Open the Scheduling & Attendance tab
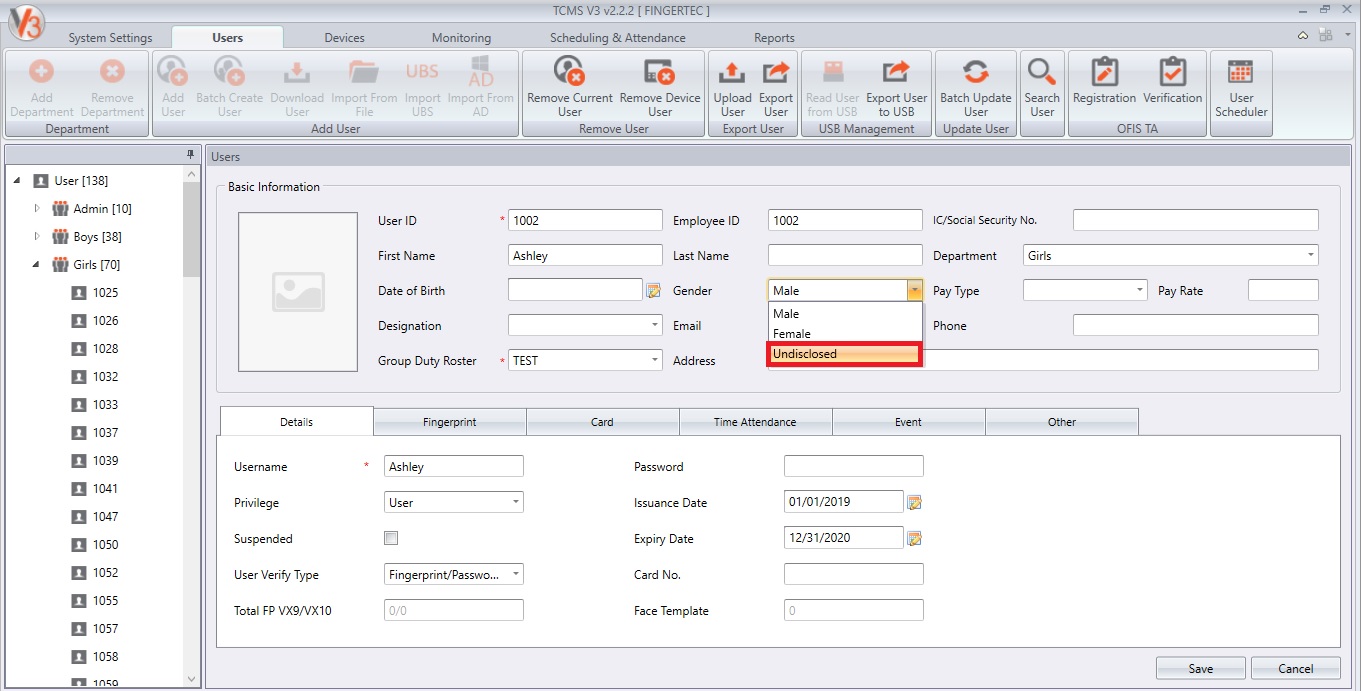The width and height of the screenshot is (1361, 691). [618, 38]
